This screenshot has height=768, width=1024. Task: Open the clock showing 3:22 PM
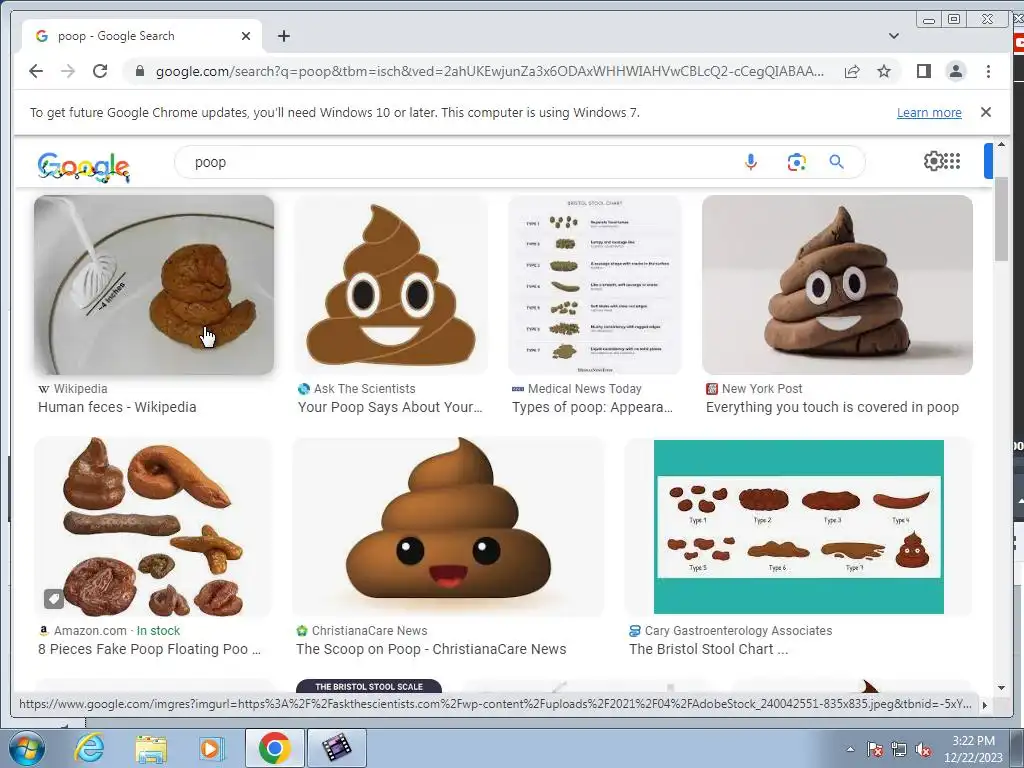[x=972, y=749]
